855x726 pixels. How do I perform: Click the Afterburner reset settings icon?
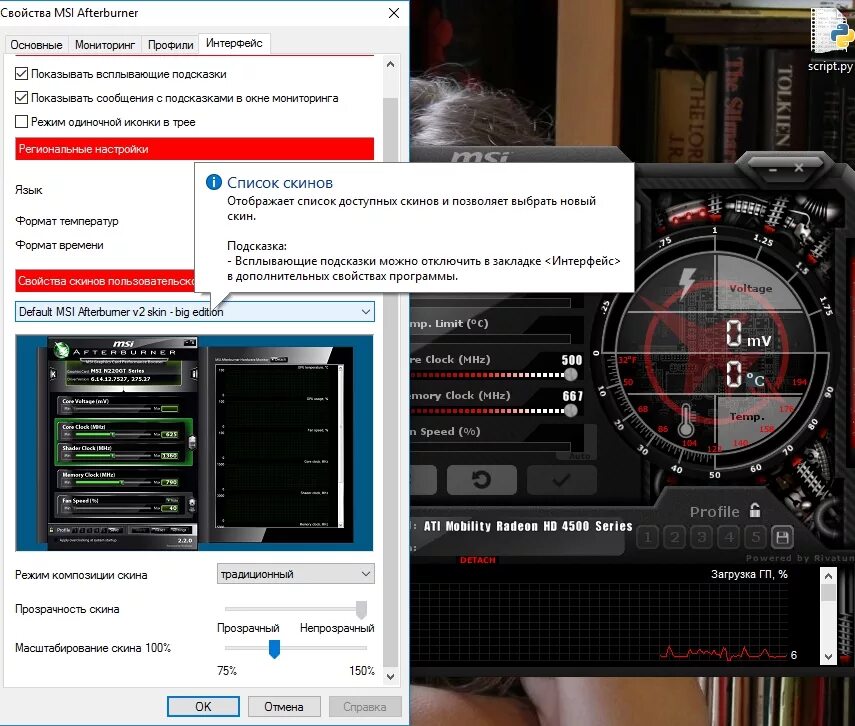click(x=481, y=479)
